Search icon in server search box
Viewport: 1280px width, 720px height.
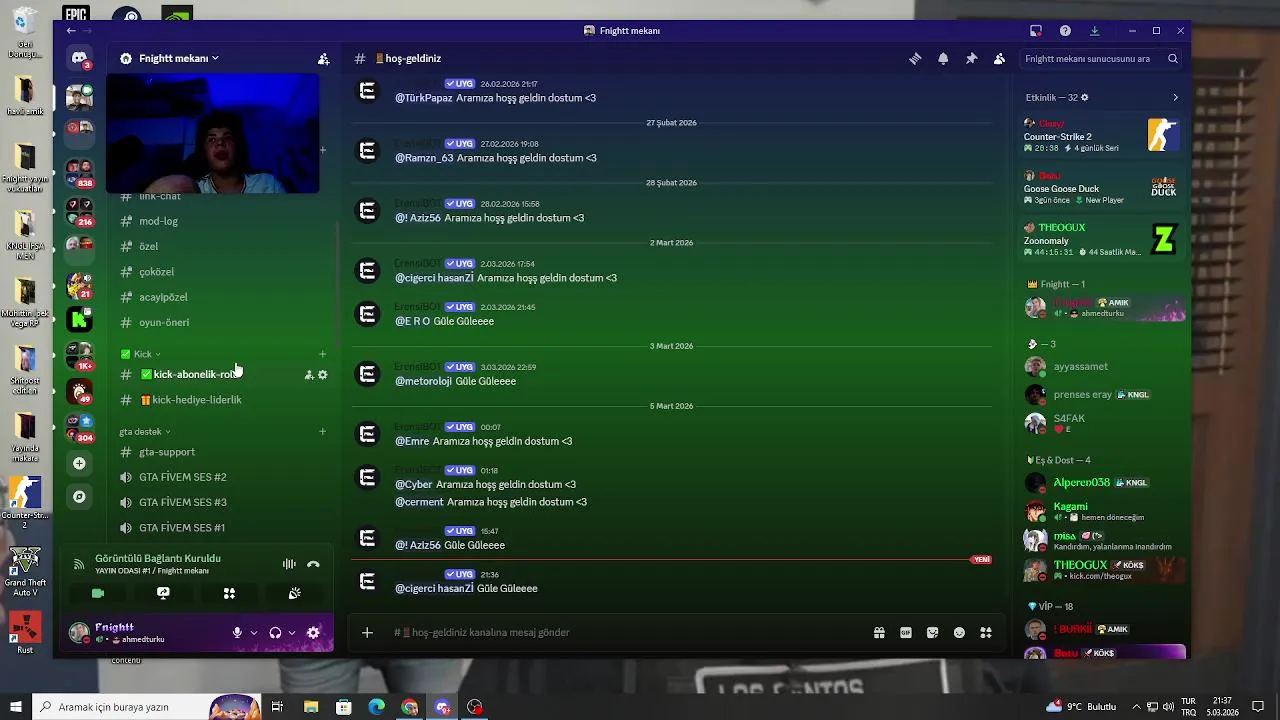(1173, 59)
